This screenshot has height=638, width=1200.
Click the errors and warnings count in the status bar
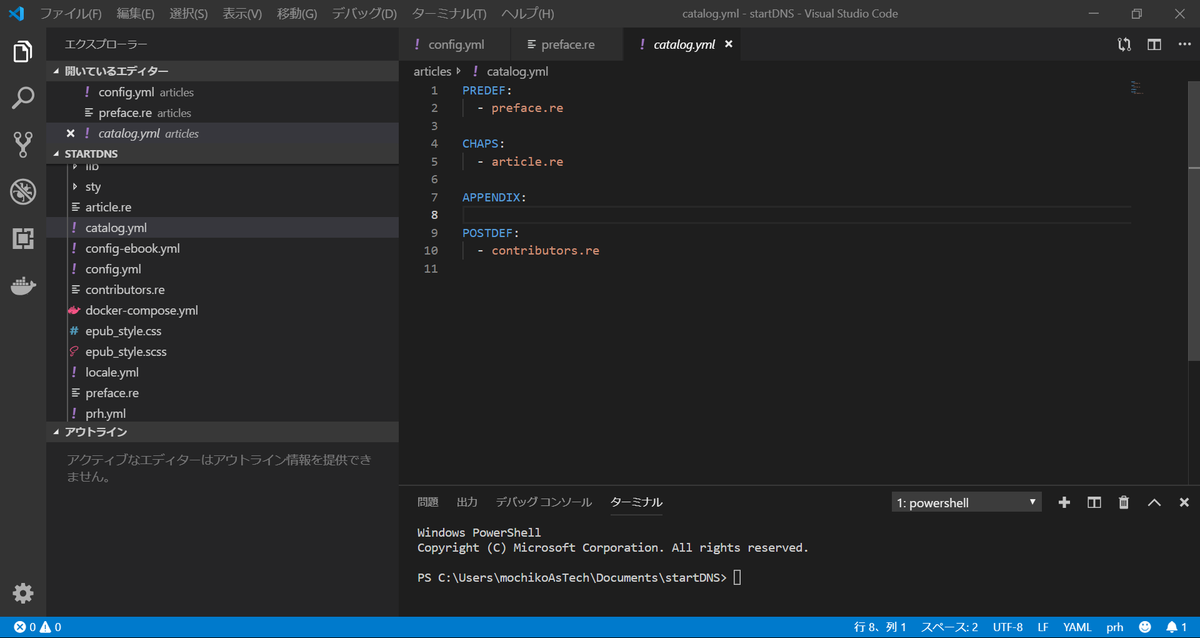[x=37, y=627]
